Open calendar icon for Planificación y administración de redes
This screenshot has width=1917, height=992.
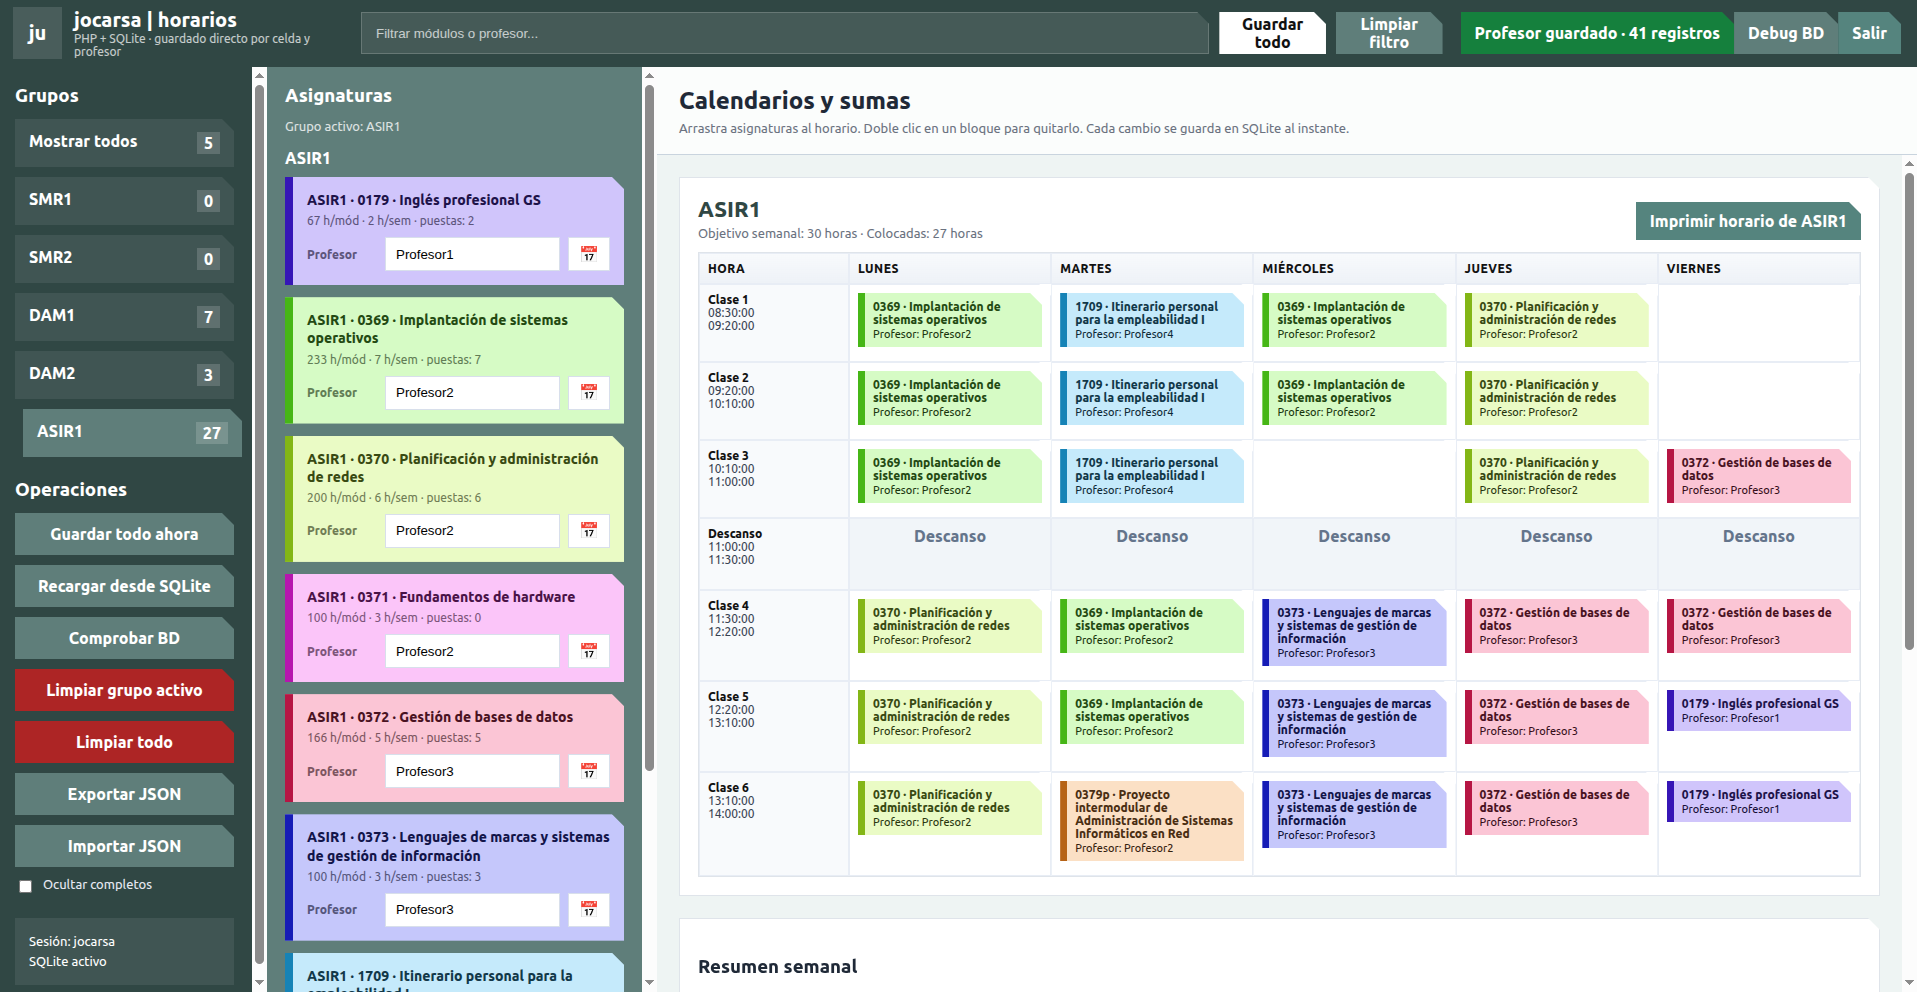coord(589,531)
